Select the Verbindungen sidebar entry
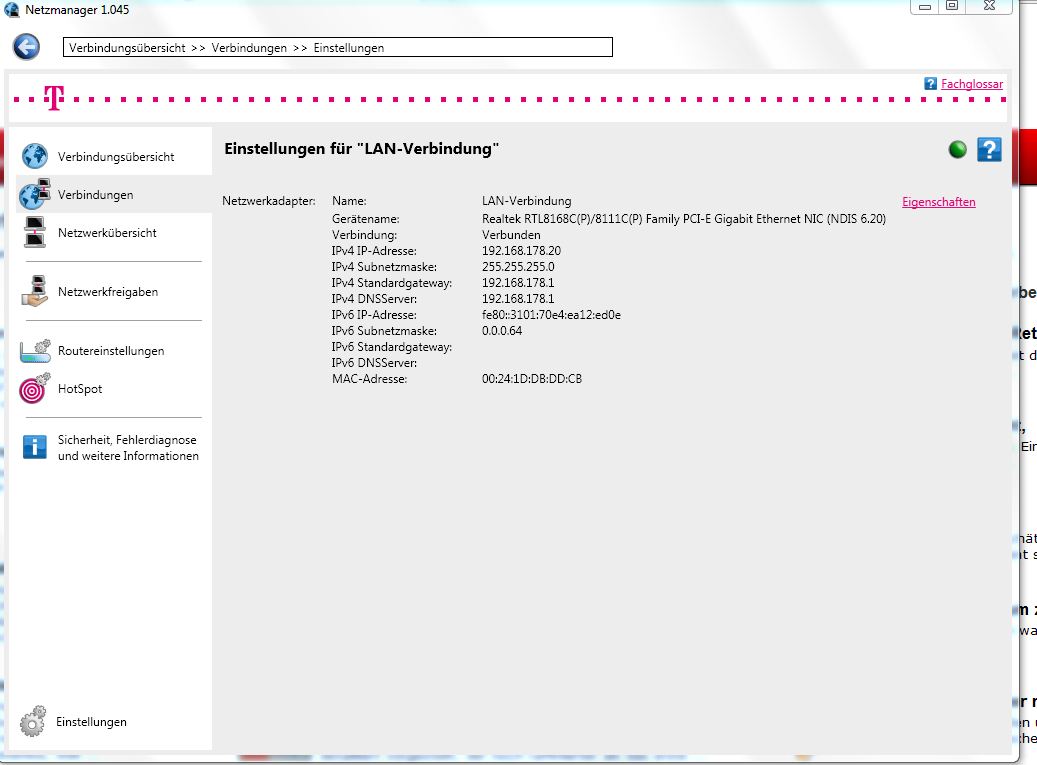The height and width of the screenshot is (765, 1037). click(95, 195)
